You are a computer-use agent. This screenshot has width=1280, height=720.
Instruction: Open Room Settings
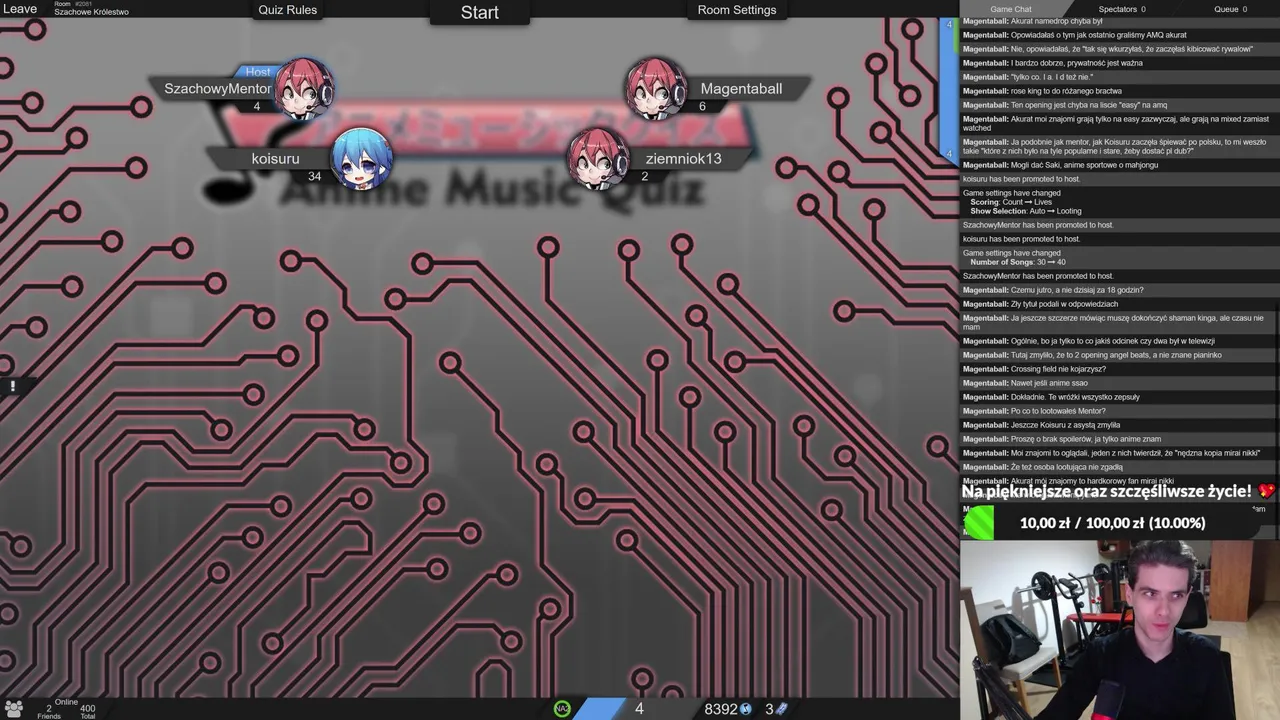point(737,10)
